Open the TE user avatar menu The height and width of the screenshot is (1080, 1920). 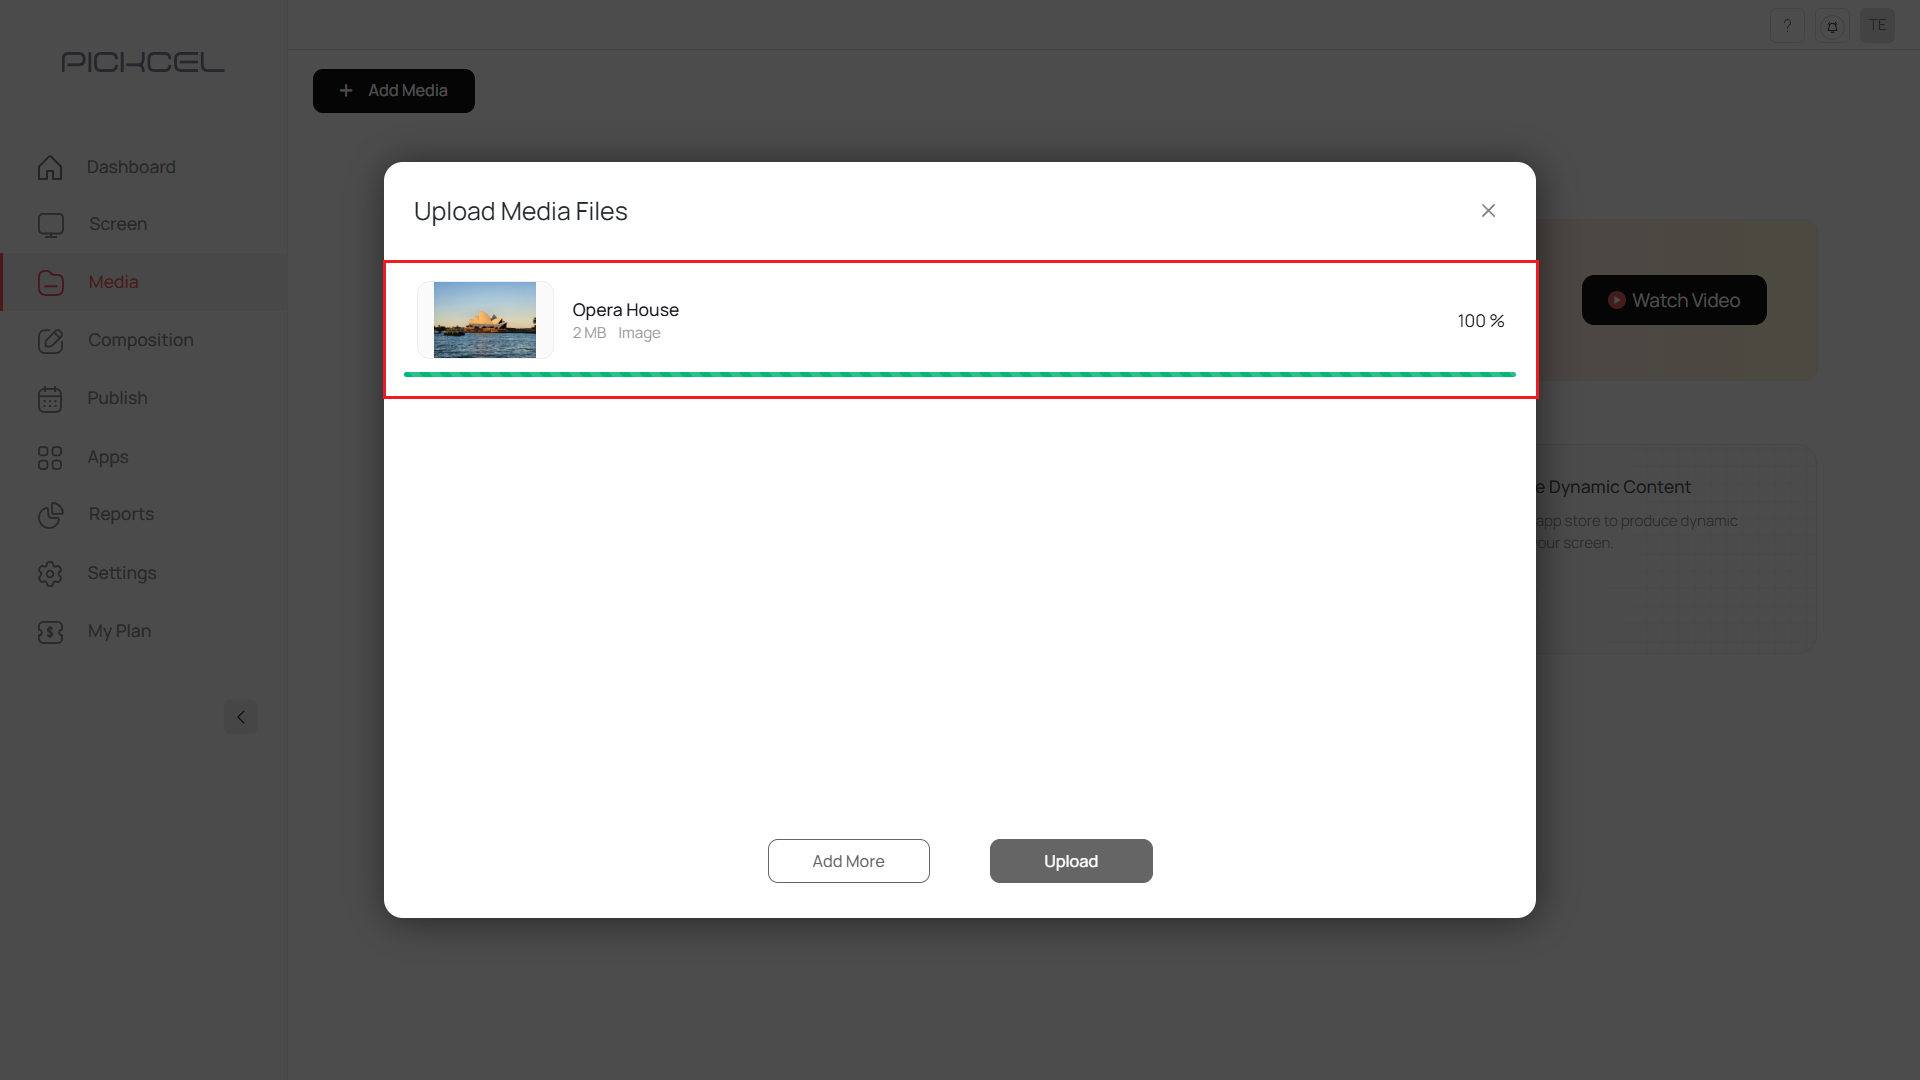tap(1878, 25)
